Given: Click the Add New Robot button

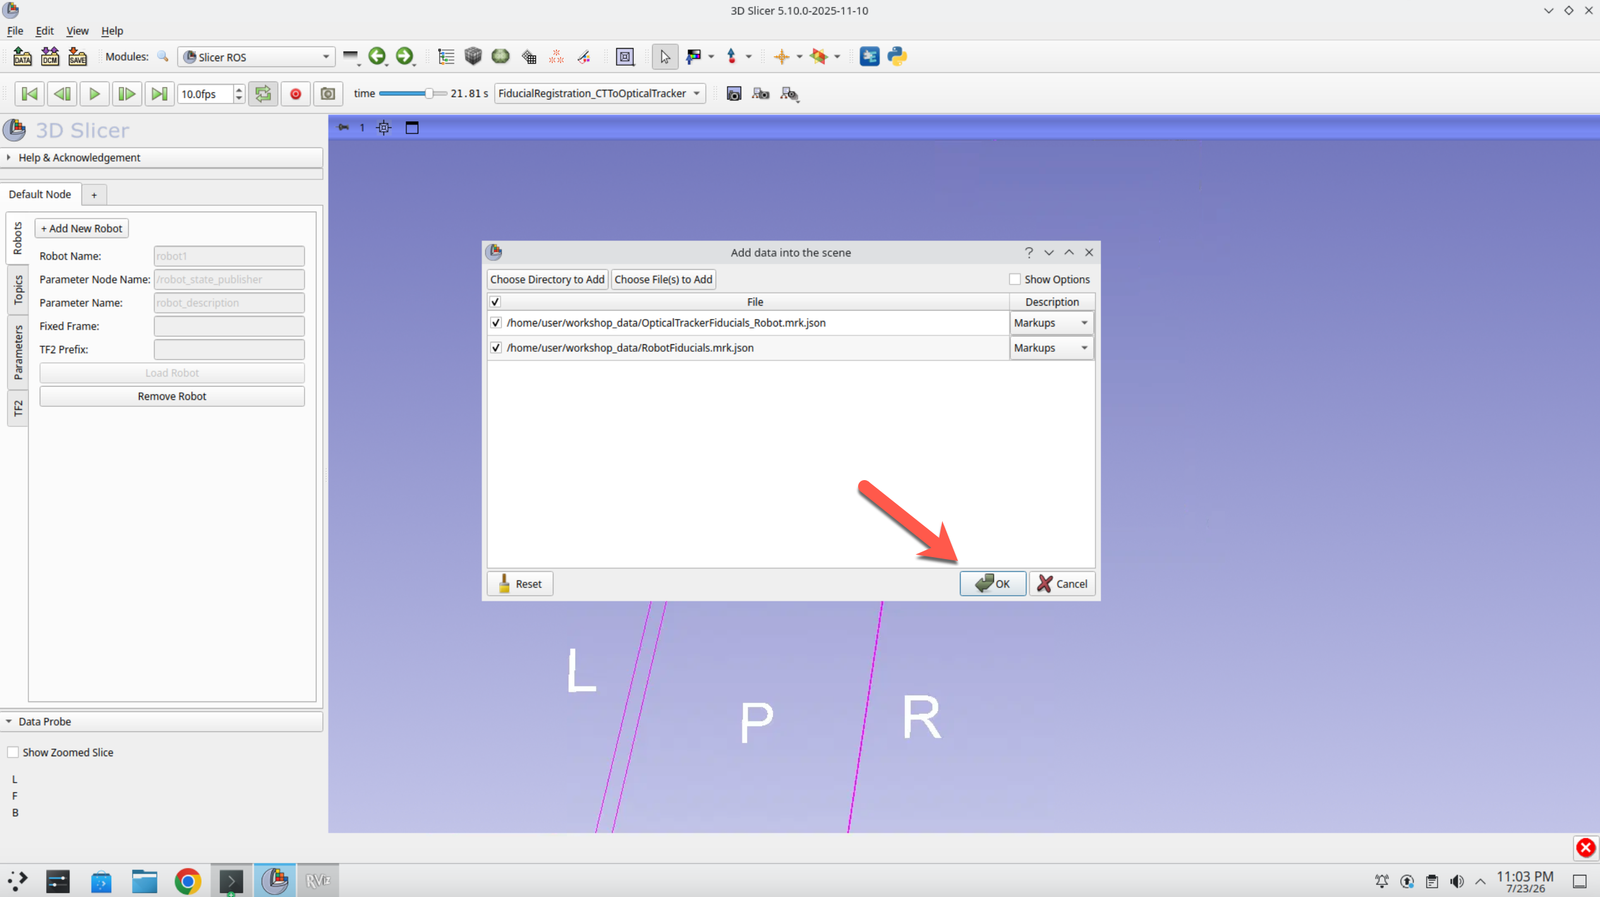Looking at the screenshot, I should (82, 229).
